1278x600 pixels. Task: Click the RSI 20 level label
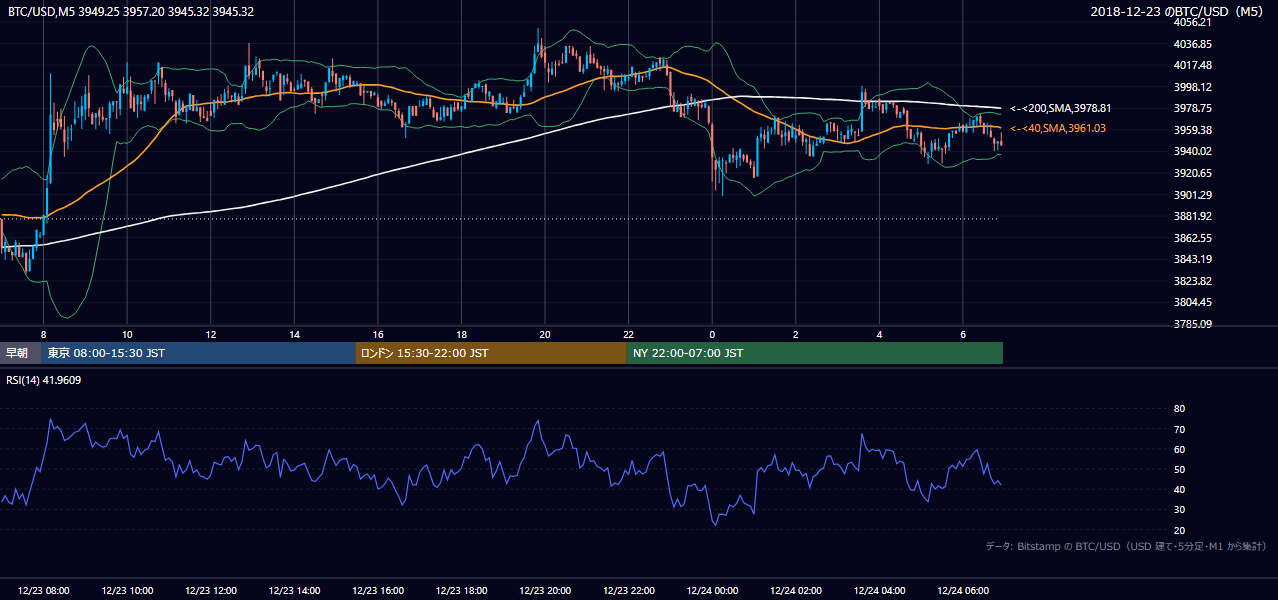1180,530
